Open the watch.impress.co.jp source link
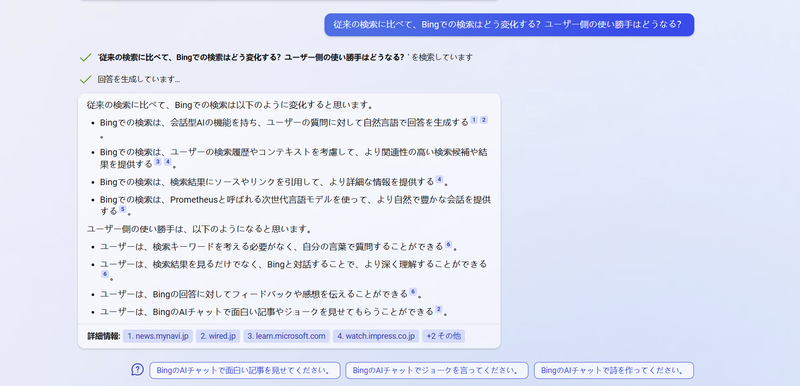 (376, 336)
